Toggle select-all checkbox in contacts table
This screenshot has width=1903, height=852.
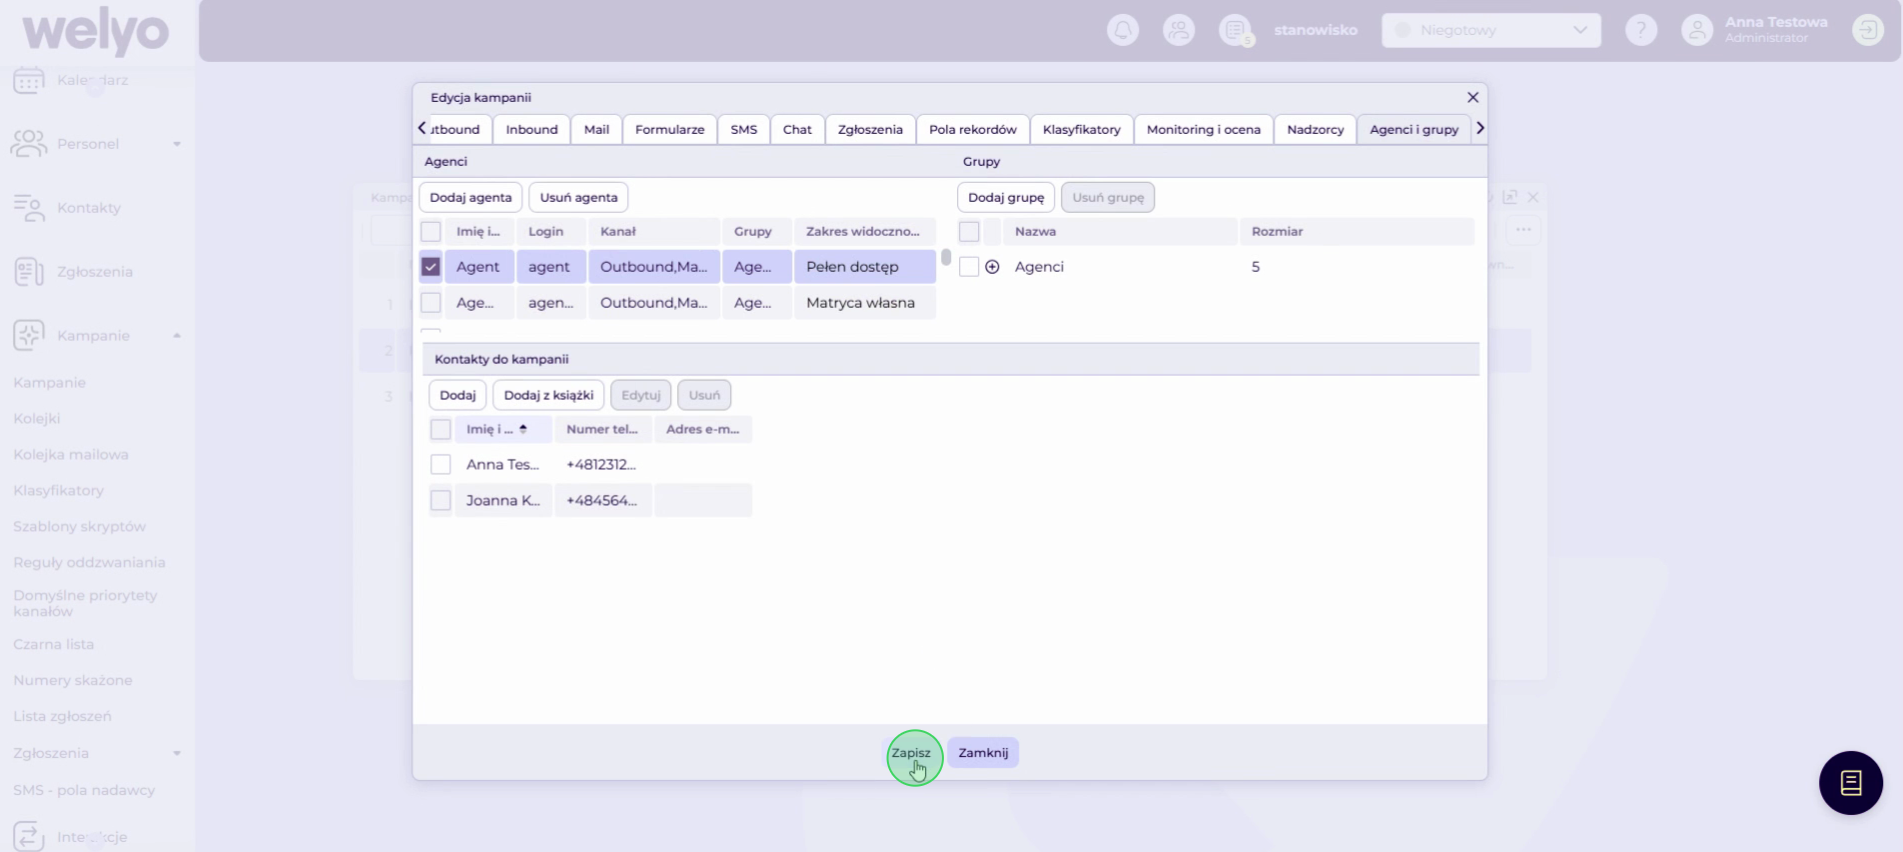point(441,430)
